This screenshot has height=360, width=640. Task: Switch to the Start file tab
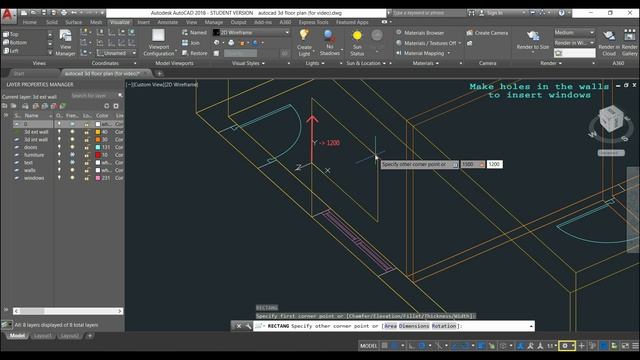tap(19, 73)
